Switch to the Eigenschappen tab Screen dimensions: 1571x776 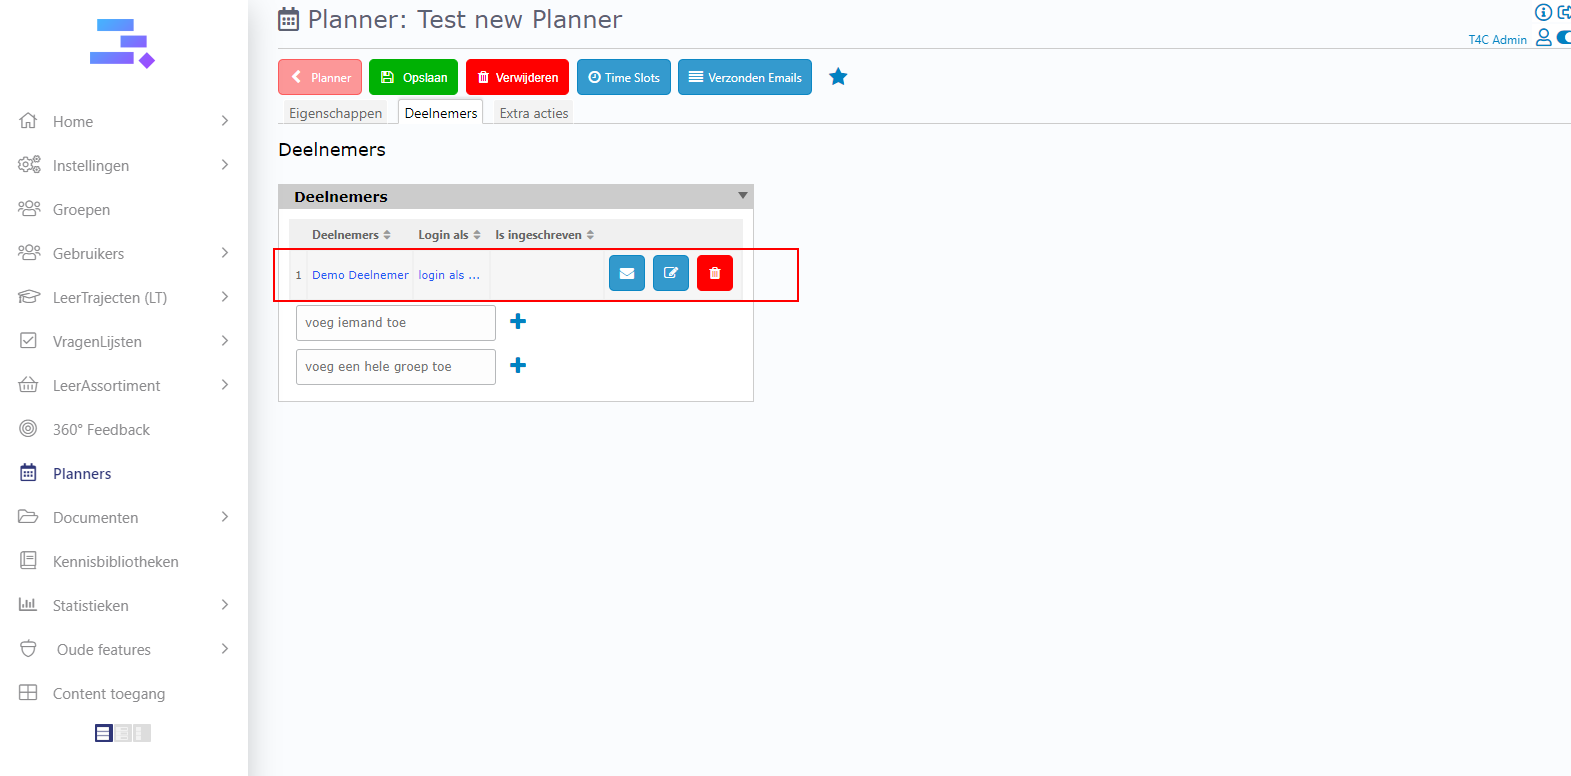(335, 113)
